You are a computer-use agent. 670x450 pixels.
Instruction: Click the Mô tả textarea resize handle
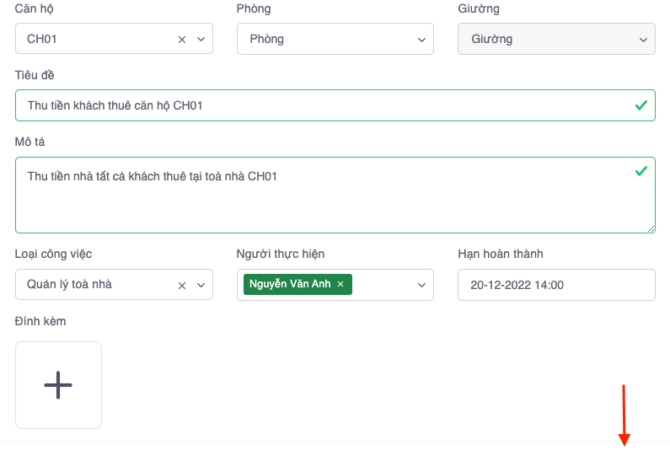651,229
